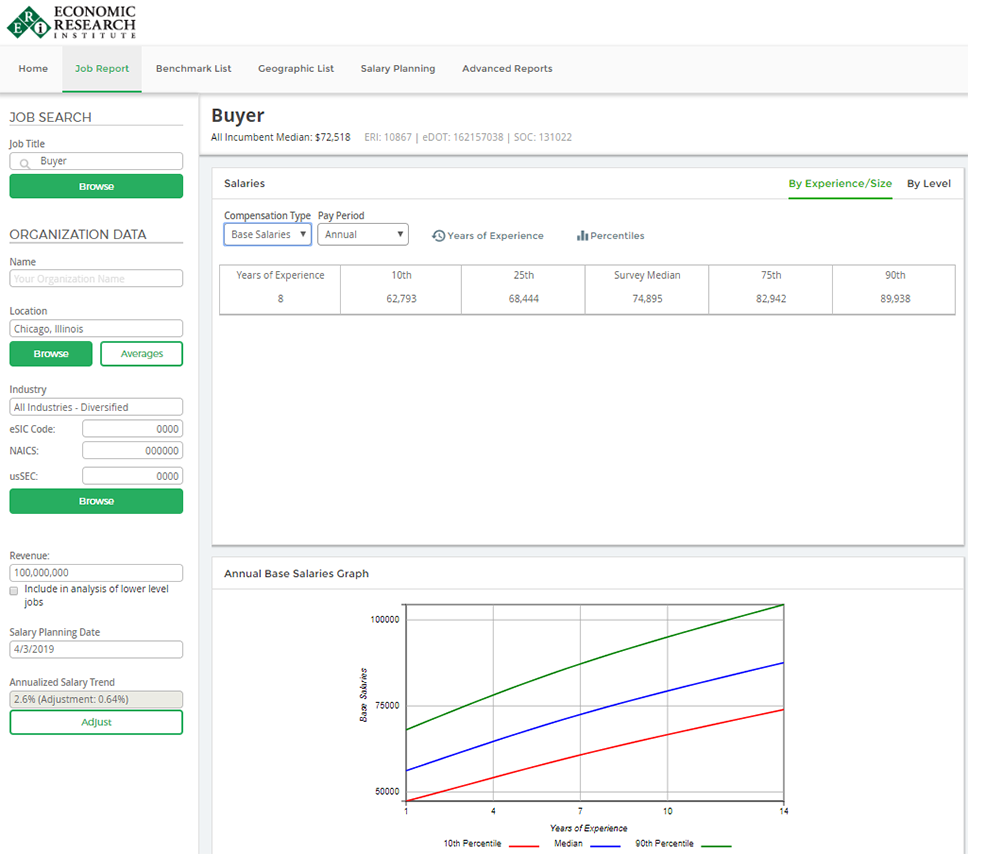Click the Buyer job heading
Image resolution: width=1000 pixels, height=854 pixels.
point(238,115)
